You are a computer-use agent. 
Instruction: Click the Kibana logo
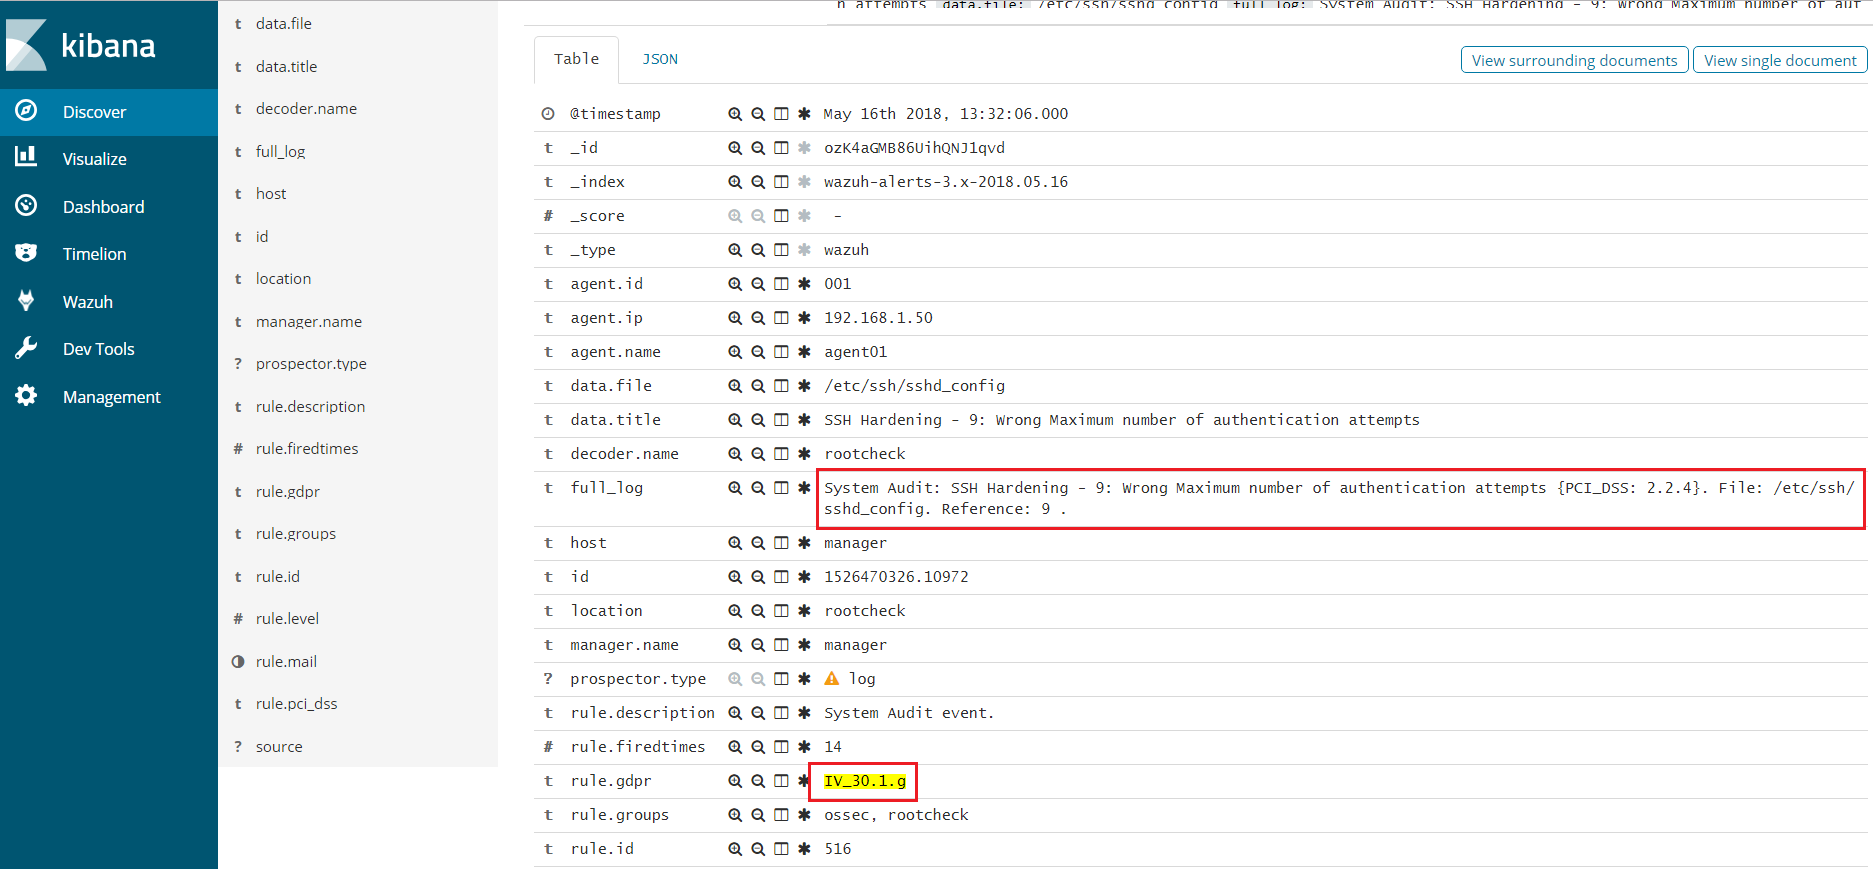click(x=81, y=45)
